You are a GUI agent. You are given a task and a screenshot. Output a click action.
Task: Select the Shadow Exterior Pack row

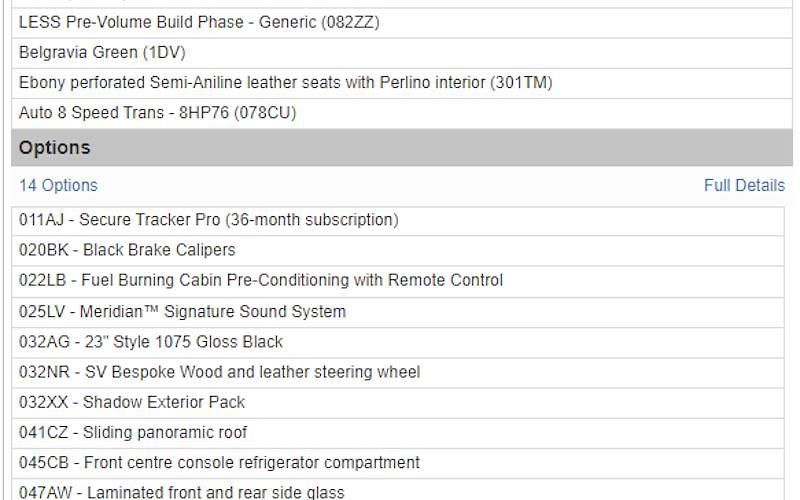point(398,403)
